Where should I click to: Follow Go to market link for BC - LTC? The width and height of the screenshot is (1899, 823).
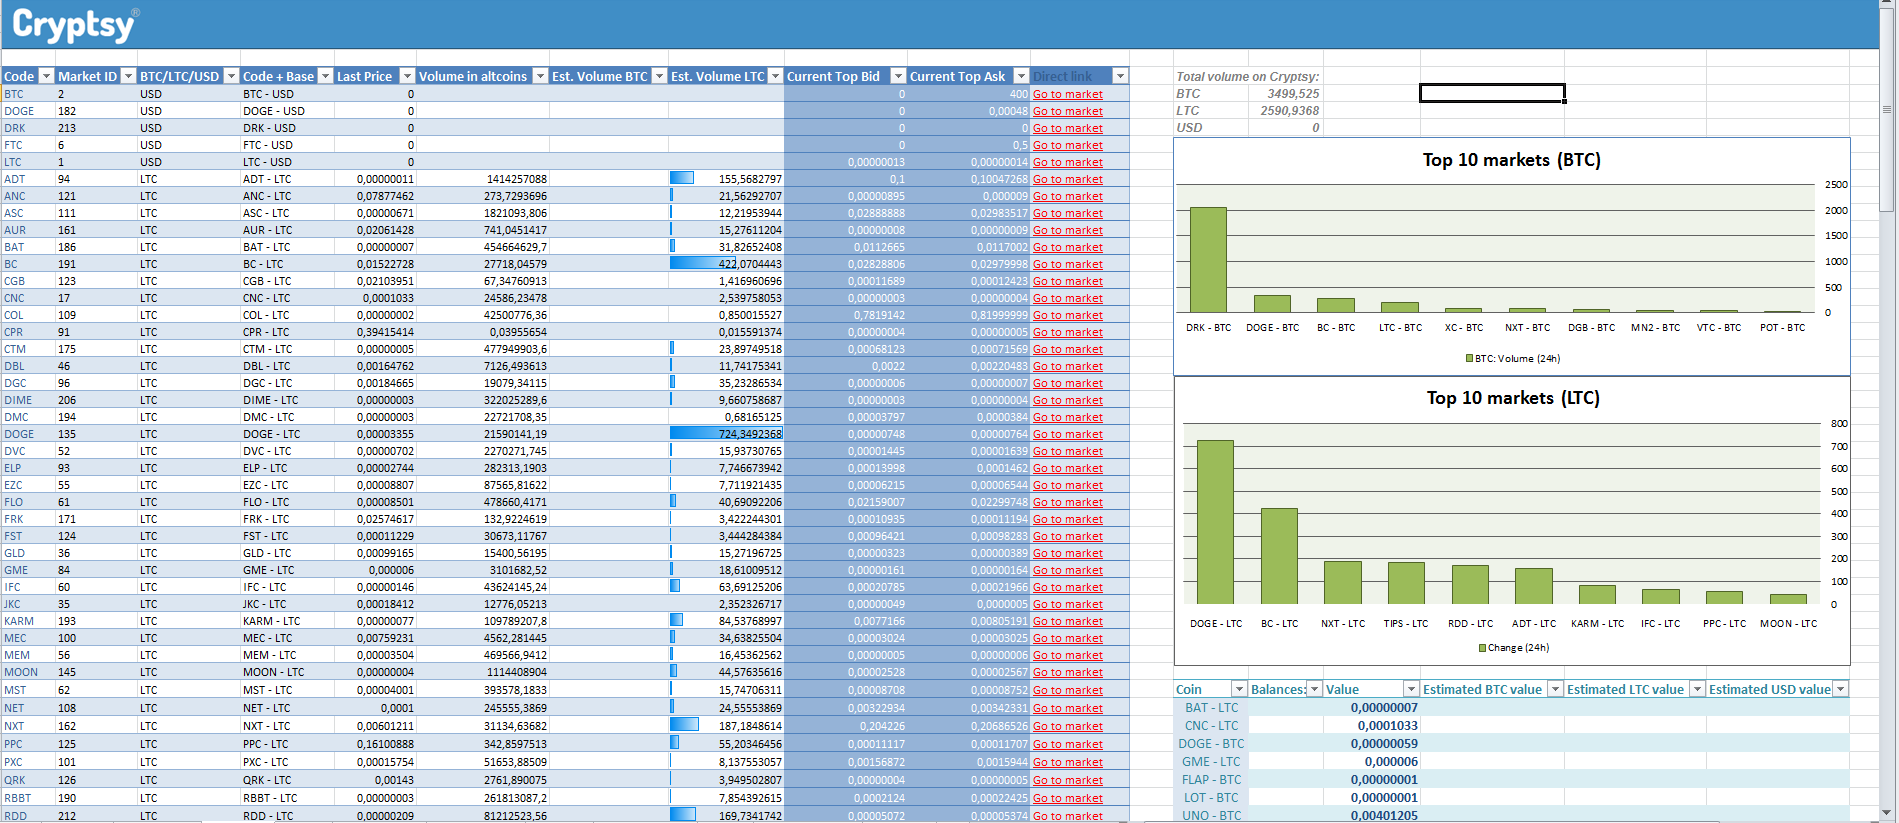coord(1068,264)
